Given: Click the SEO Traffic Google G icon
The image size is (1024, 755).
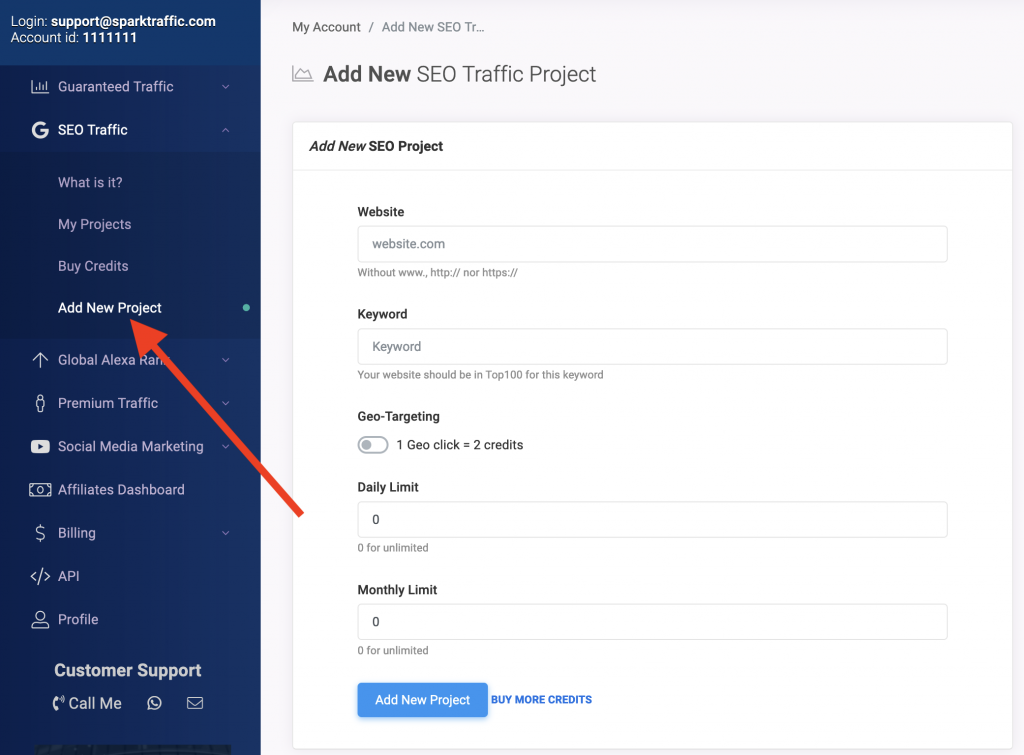Looking at the screenshot, I should point(40,129).
